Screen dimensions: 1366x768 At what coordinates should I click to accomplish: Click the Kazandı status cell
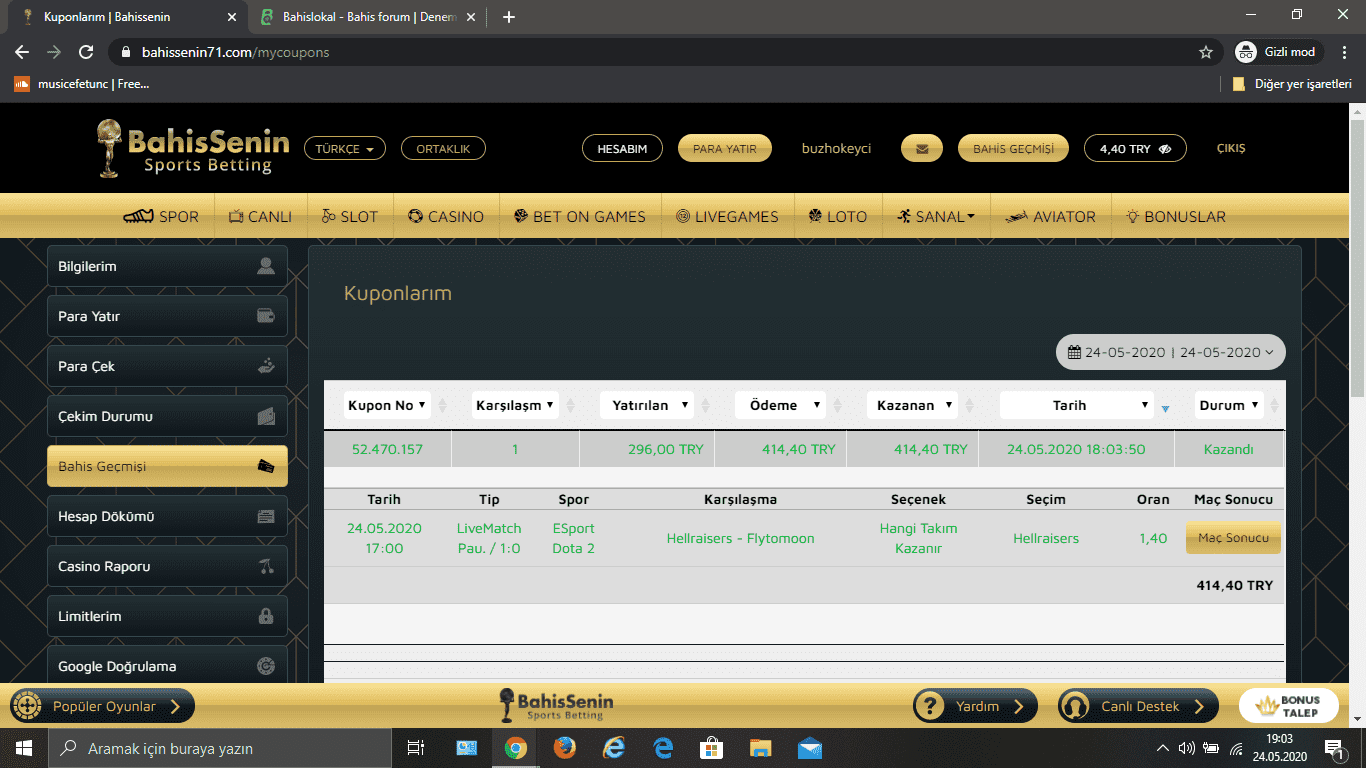coord(1229,449)
